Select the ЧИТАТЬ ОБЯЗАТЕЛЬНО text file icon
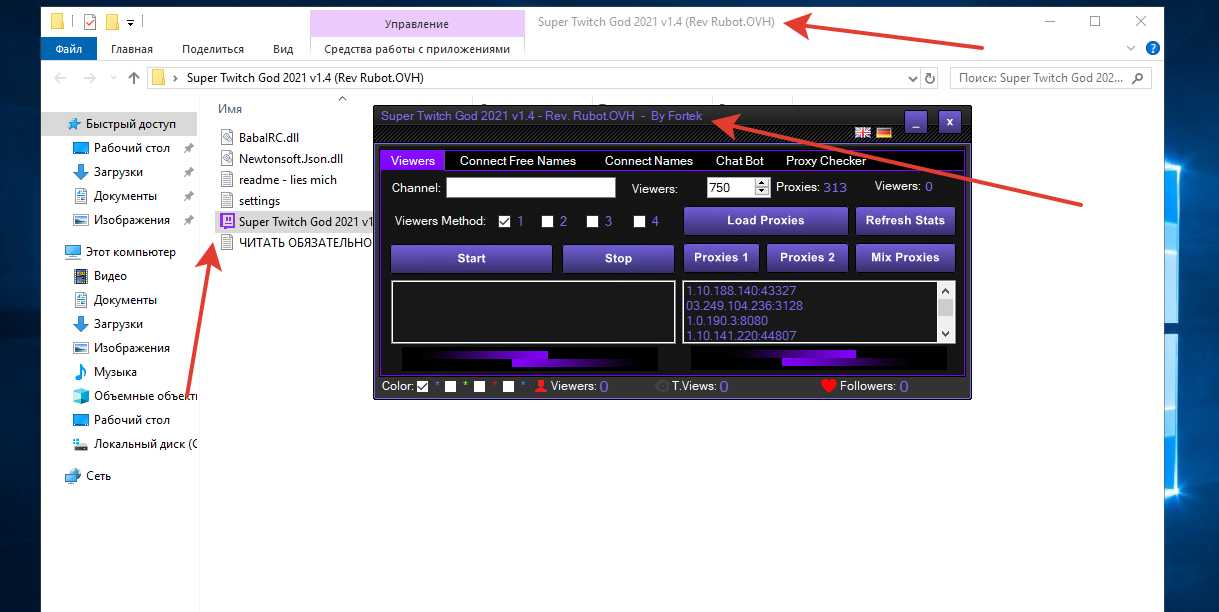The height and width of the screenshot is (612, 1219). tap(227, 242)
